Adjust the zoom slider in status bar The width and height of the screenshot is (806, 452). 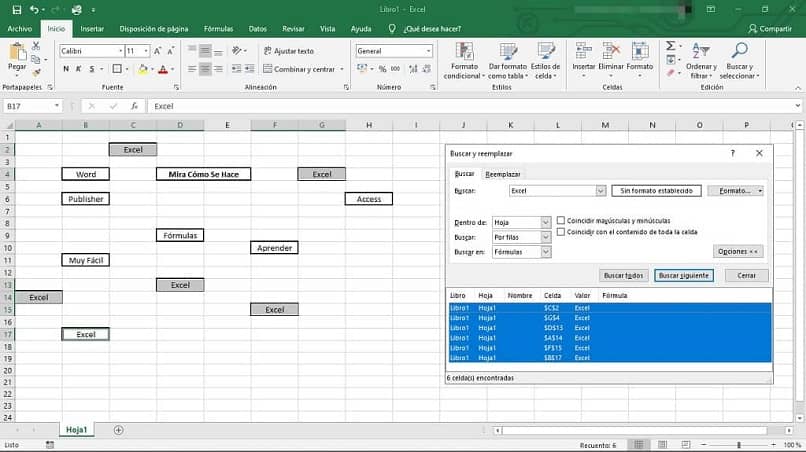click(x=739, y=445)
